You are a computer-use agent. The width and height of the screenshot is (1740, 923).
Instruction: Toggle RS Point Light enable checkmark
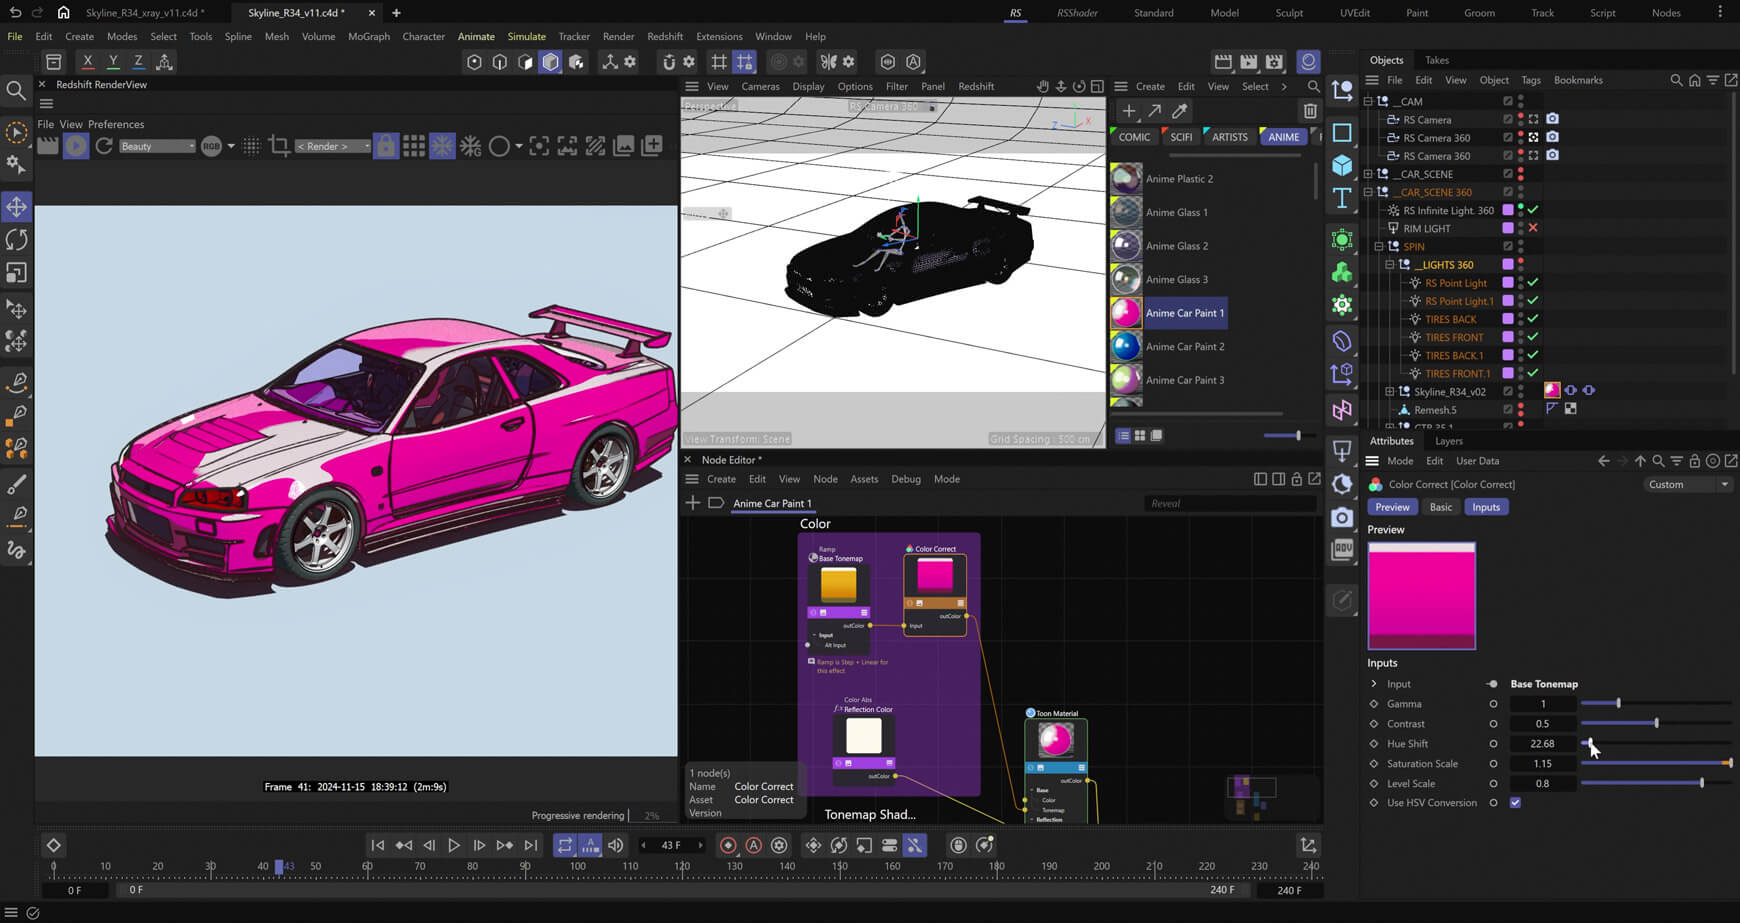tap(1533, 283)
